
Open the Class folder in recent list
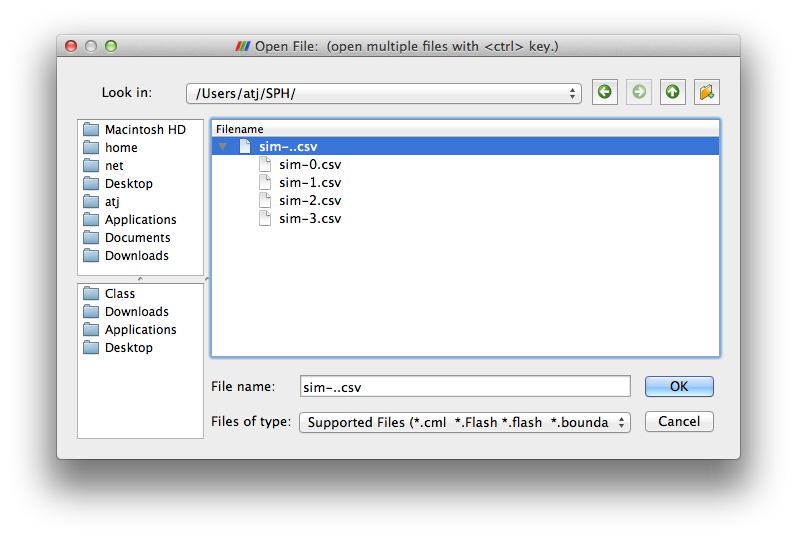[x=119, y=294]
